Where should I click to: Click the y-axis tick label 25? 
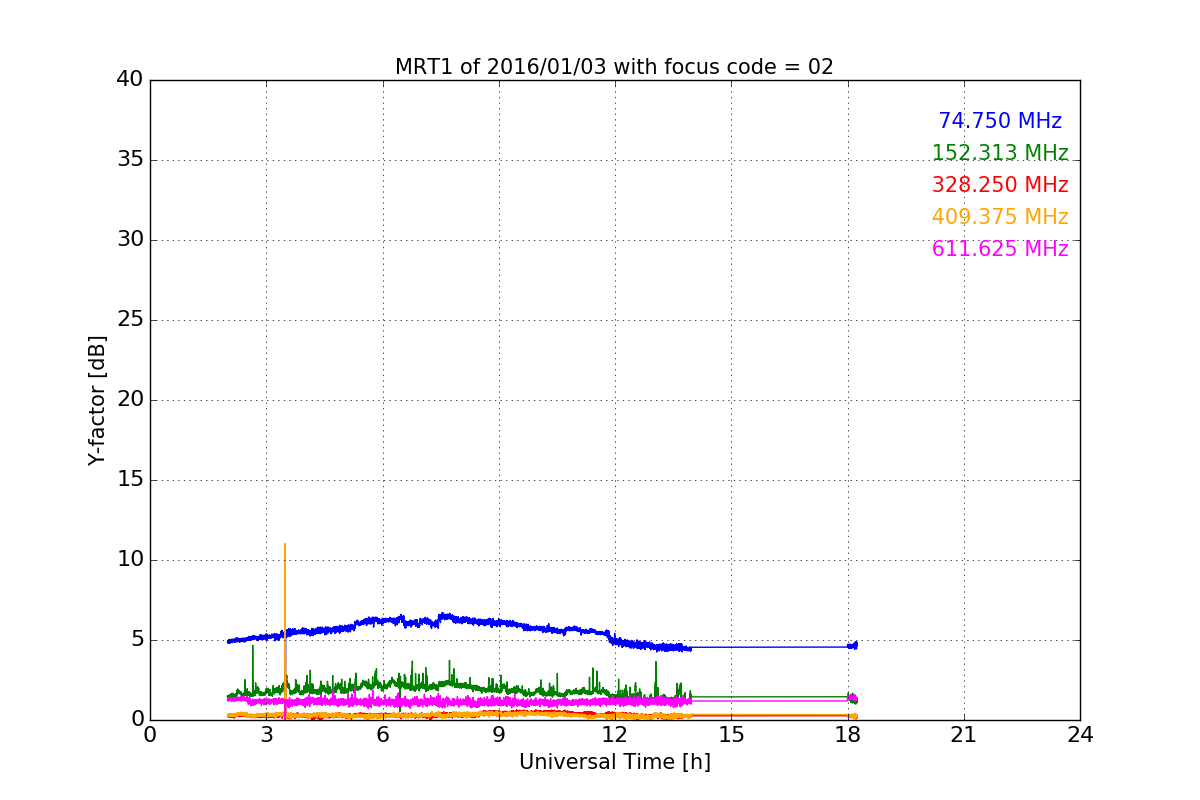(x=130, y=320)
